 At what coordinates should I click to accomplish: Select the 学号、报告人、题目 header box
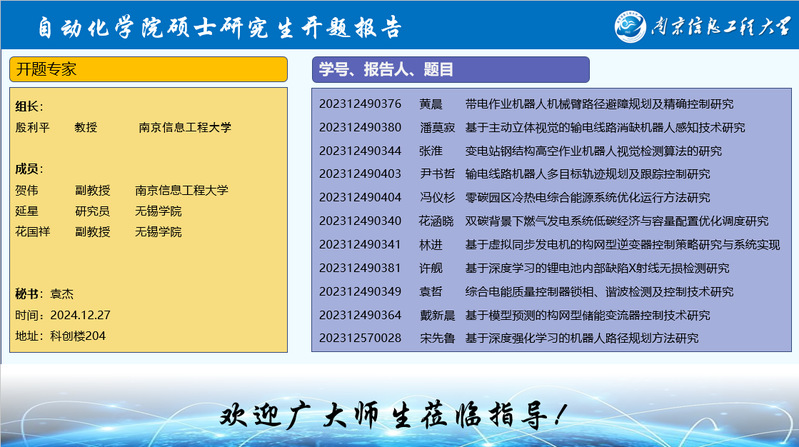(x=450, y=70)
